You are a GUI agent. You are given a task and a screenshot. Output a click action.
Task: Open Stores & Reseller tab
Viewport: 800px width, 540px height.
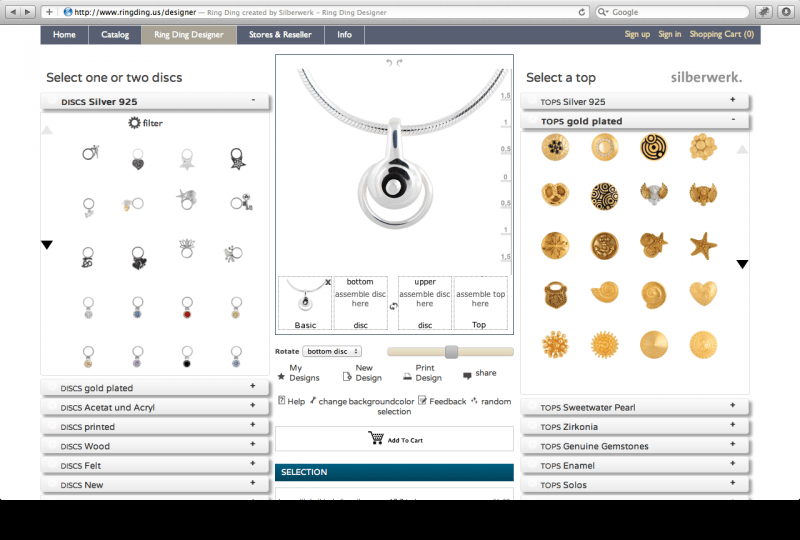coord(280,35)
